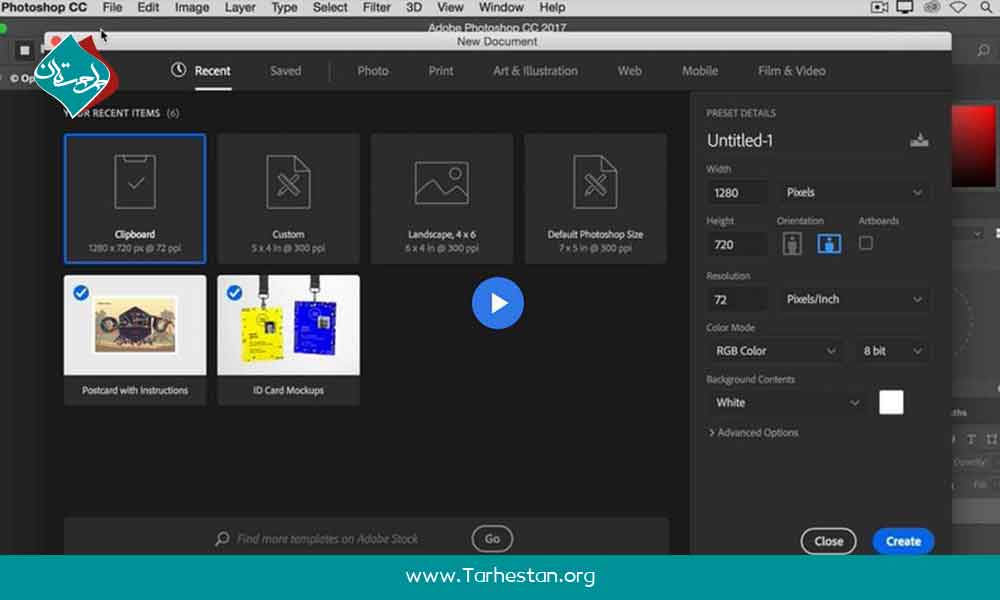Click the save preset icon beside Untitled-1
Viewport: 1000px width, 600px height.
[x=919, y=140]
